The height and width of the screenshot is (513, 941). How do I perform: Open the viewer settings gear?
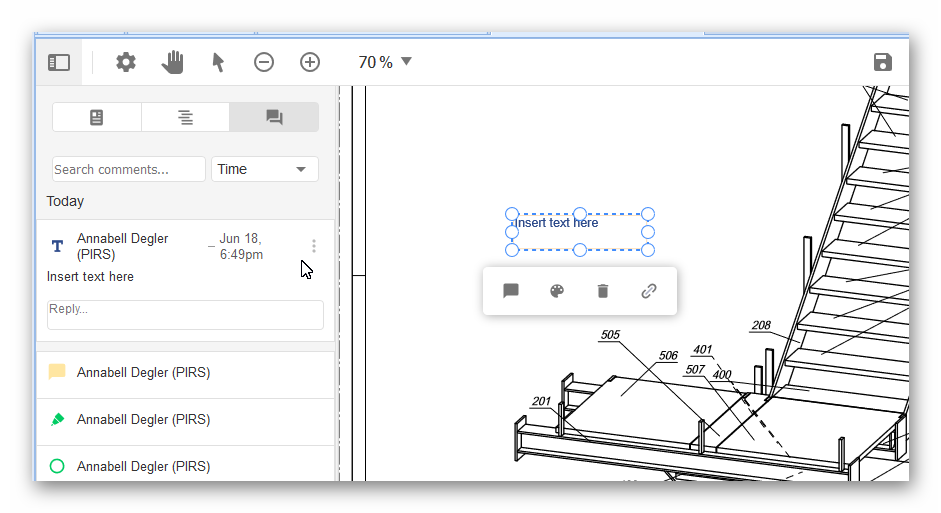125,62
